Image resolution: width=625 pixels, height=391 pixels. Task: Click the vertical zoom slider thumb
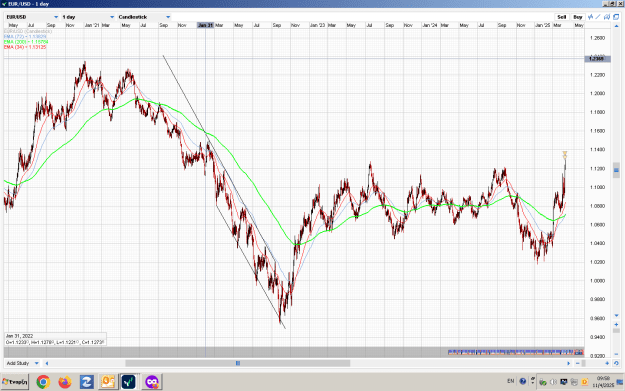coord(616,330)
